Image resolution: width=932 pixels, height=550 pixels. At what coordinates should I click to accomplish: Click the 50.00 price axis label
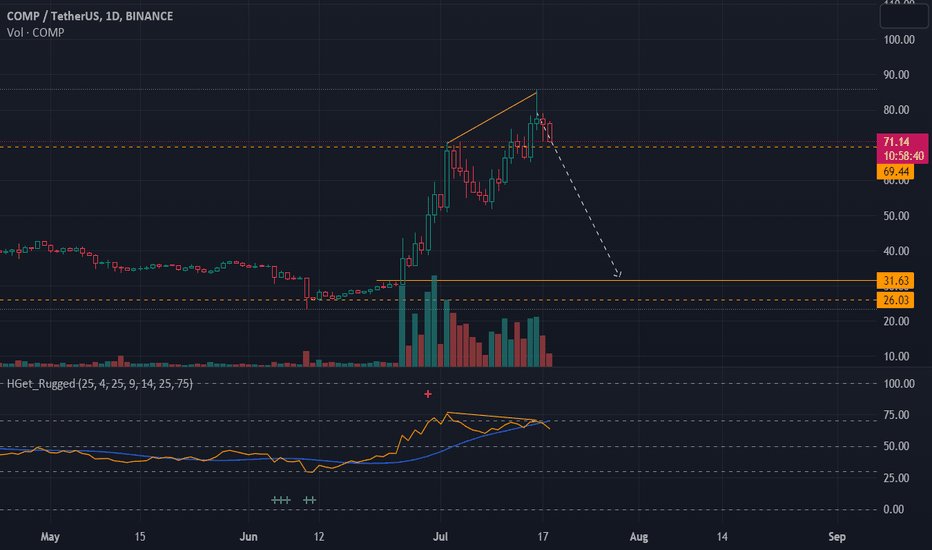click(x=896, y=216)
